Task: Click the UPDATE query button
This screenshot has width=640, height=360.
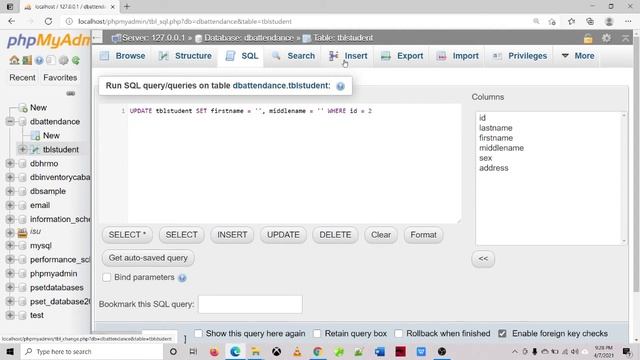Action: coord(283,235)
